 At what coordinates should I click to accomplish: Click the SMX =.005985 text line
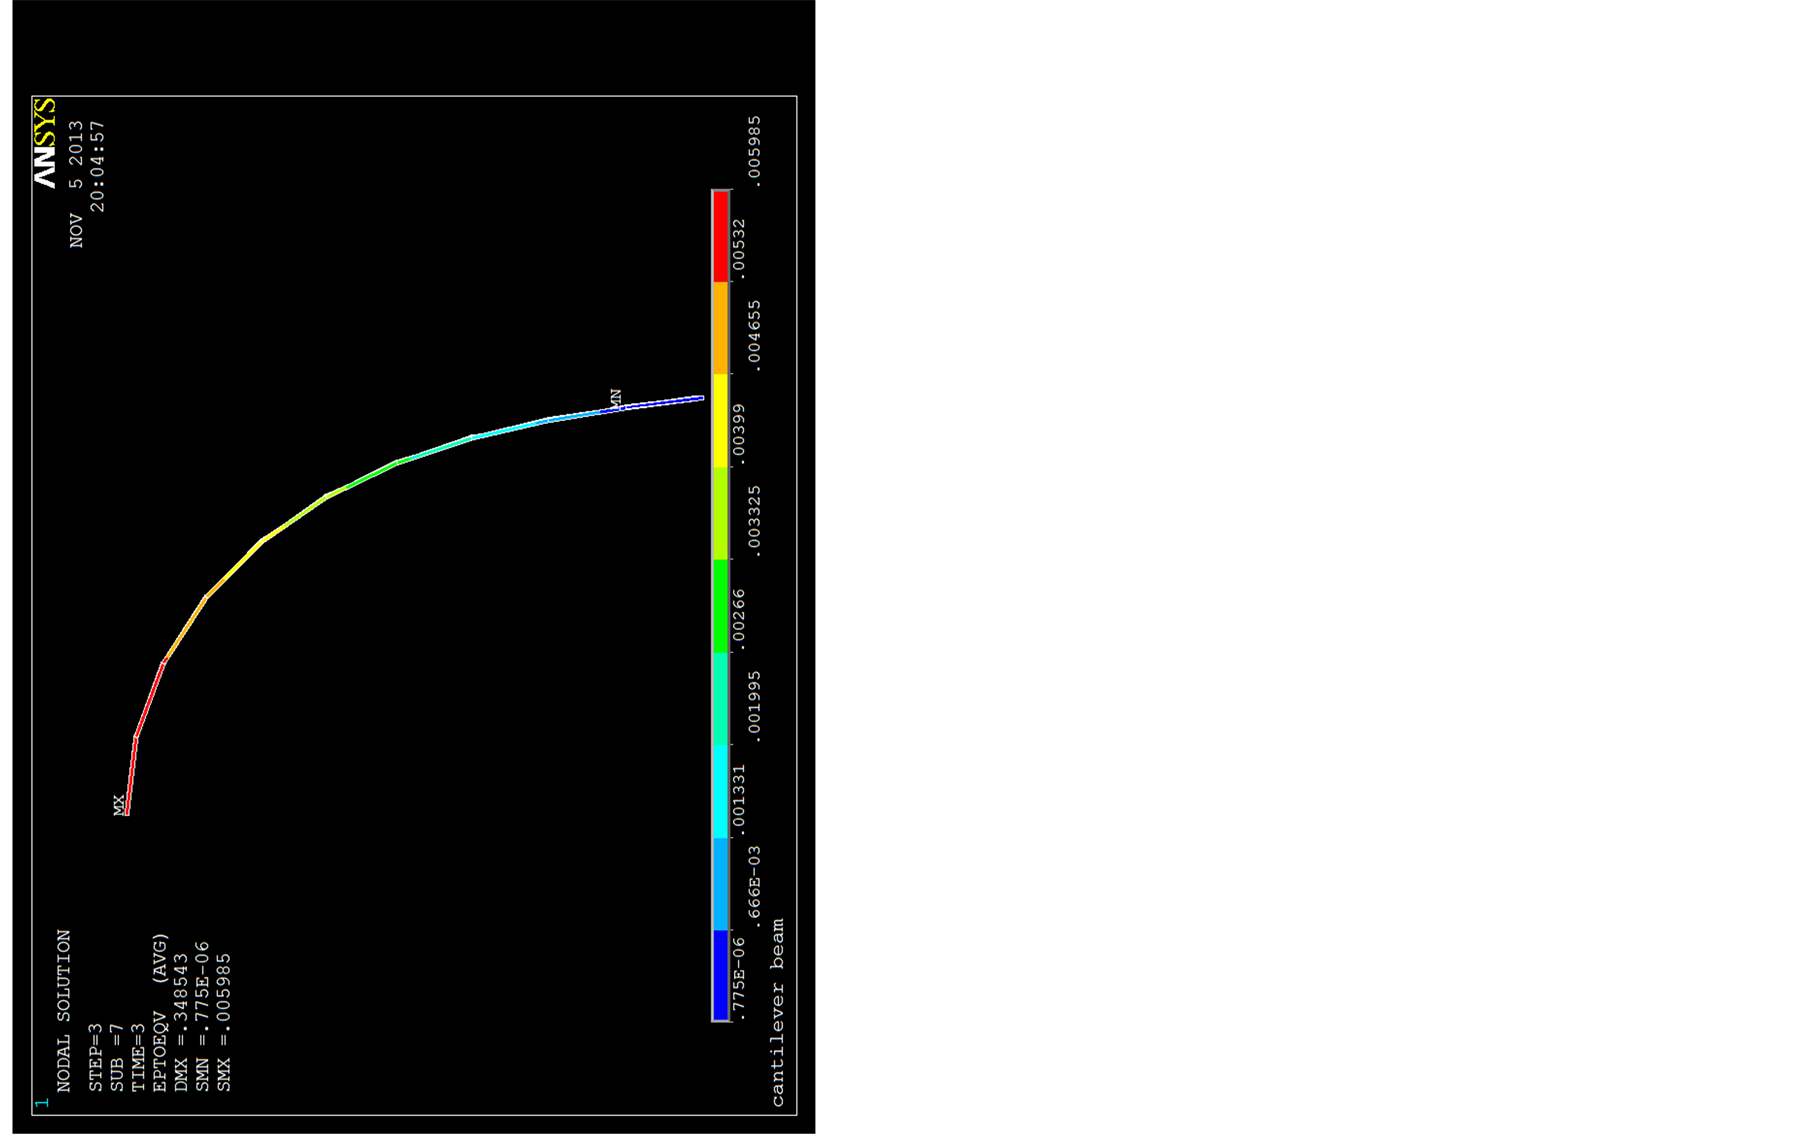tap(224, 1022)
